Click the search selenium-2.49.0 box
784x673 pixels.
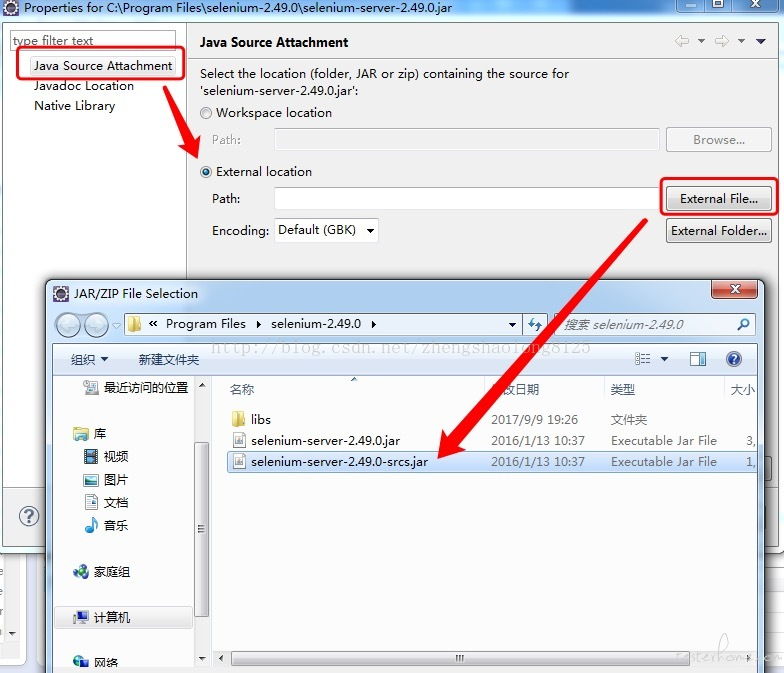pos(655,324)
